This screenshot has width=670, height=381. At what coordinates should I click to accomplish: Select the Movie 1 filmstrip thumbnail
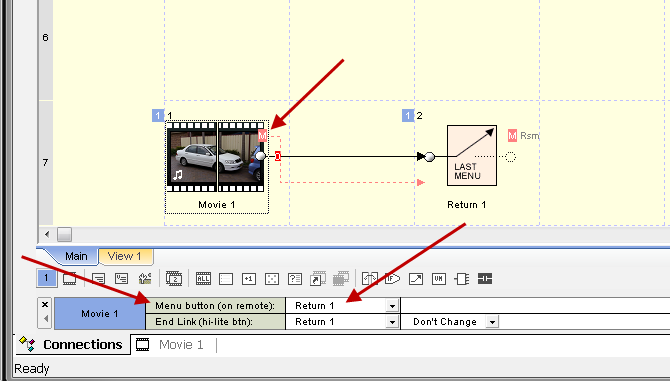216,157
